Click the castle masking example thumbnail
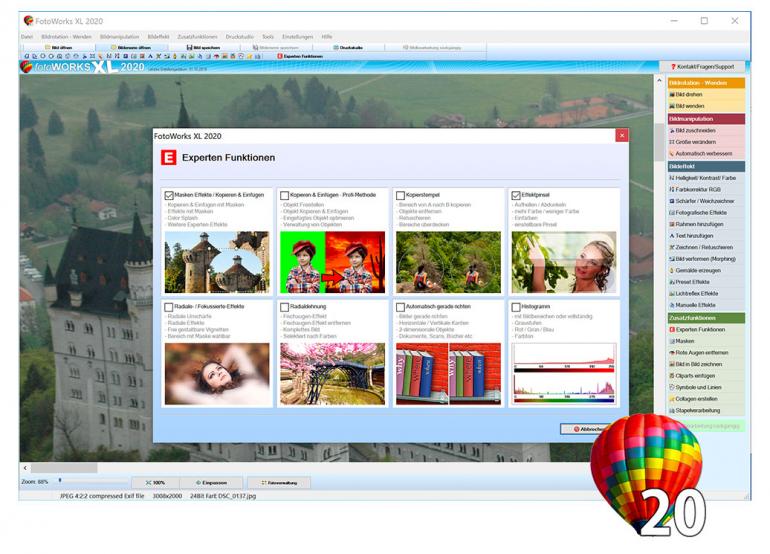770x554 pixels. click(x=217, y=262)
